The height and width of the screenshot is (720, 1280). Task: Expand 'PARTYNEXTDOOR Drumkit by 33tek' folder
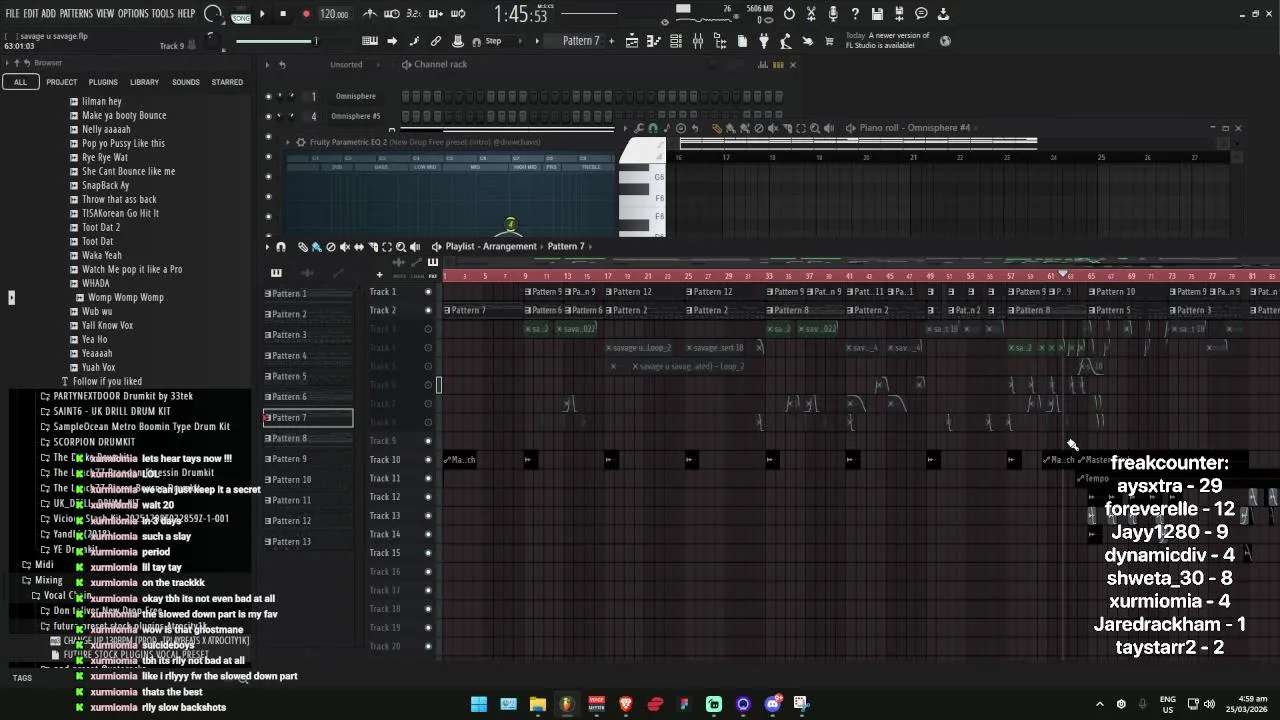tap(122, 396)
